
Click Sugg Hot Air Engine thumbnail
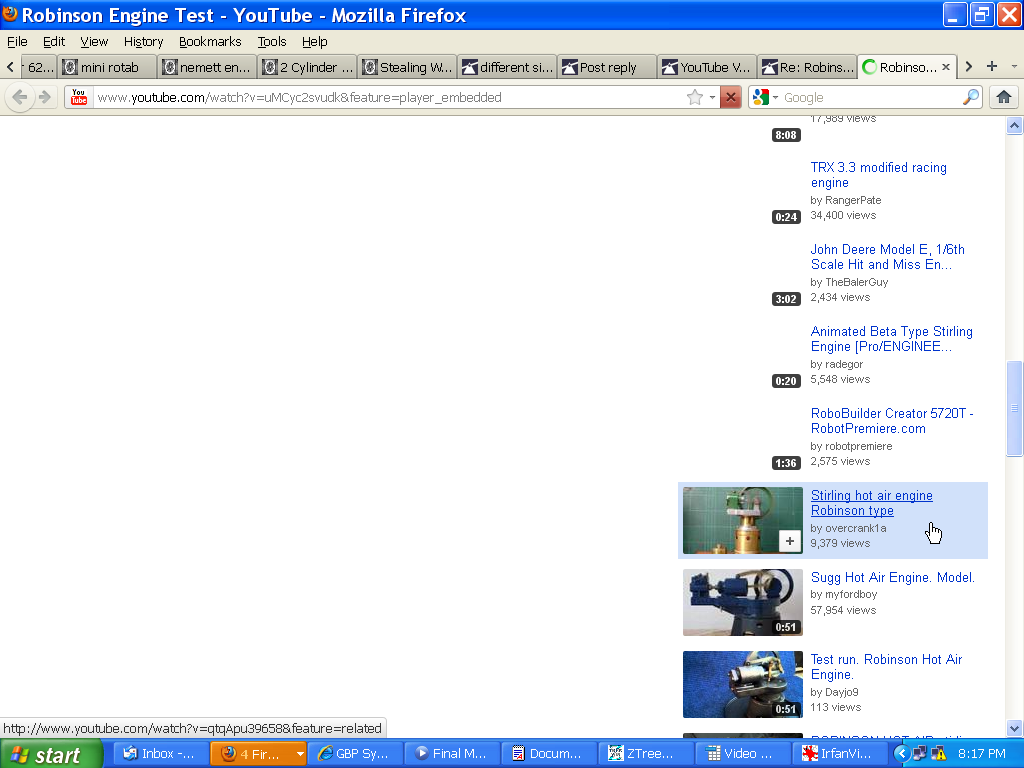(743, 602)
